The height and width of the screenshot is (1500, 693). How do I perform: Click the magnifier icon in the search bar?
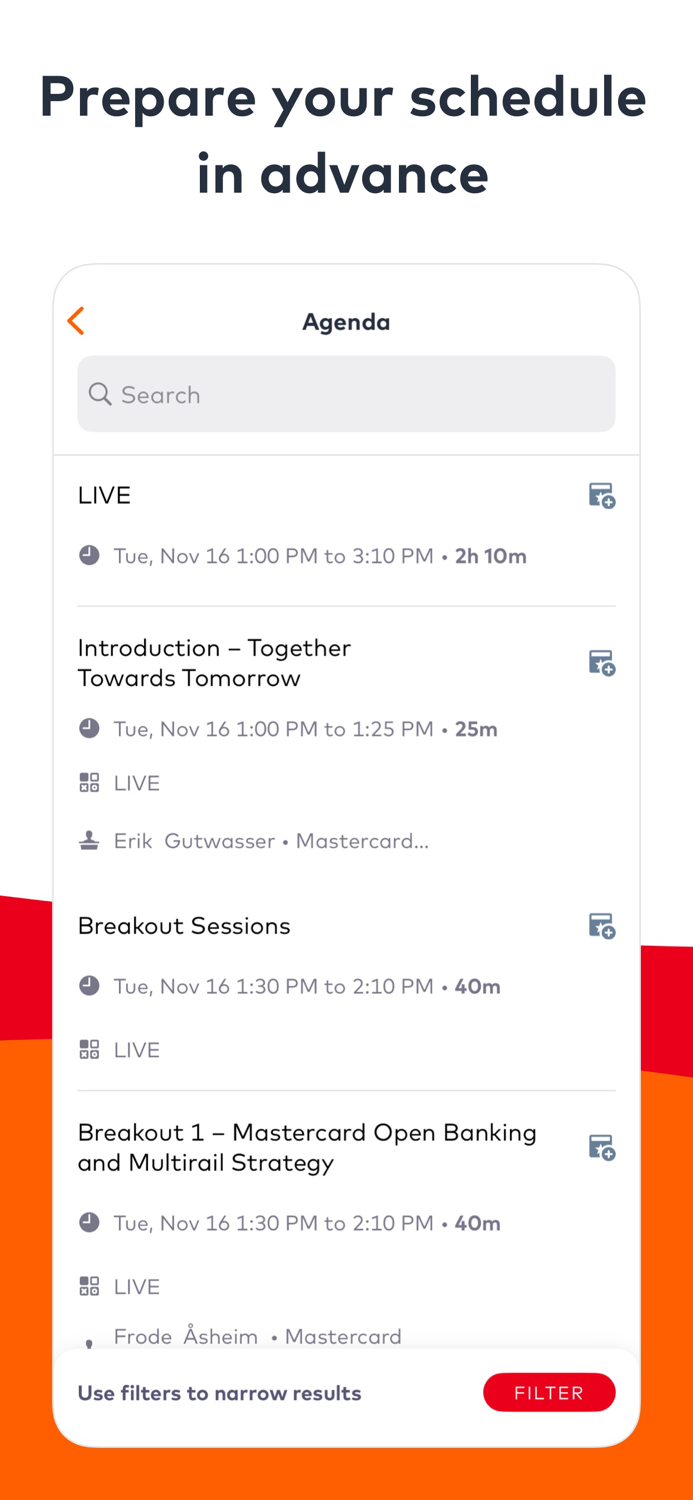(100, 394)
